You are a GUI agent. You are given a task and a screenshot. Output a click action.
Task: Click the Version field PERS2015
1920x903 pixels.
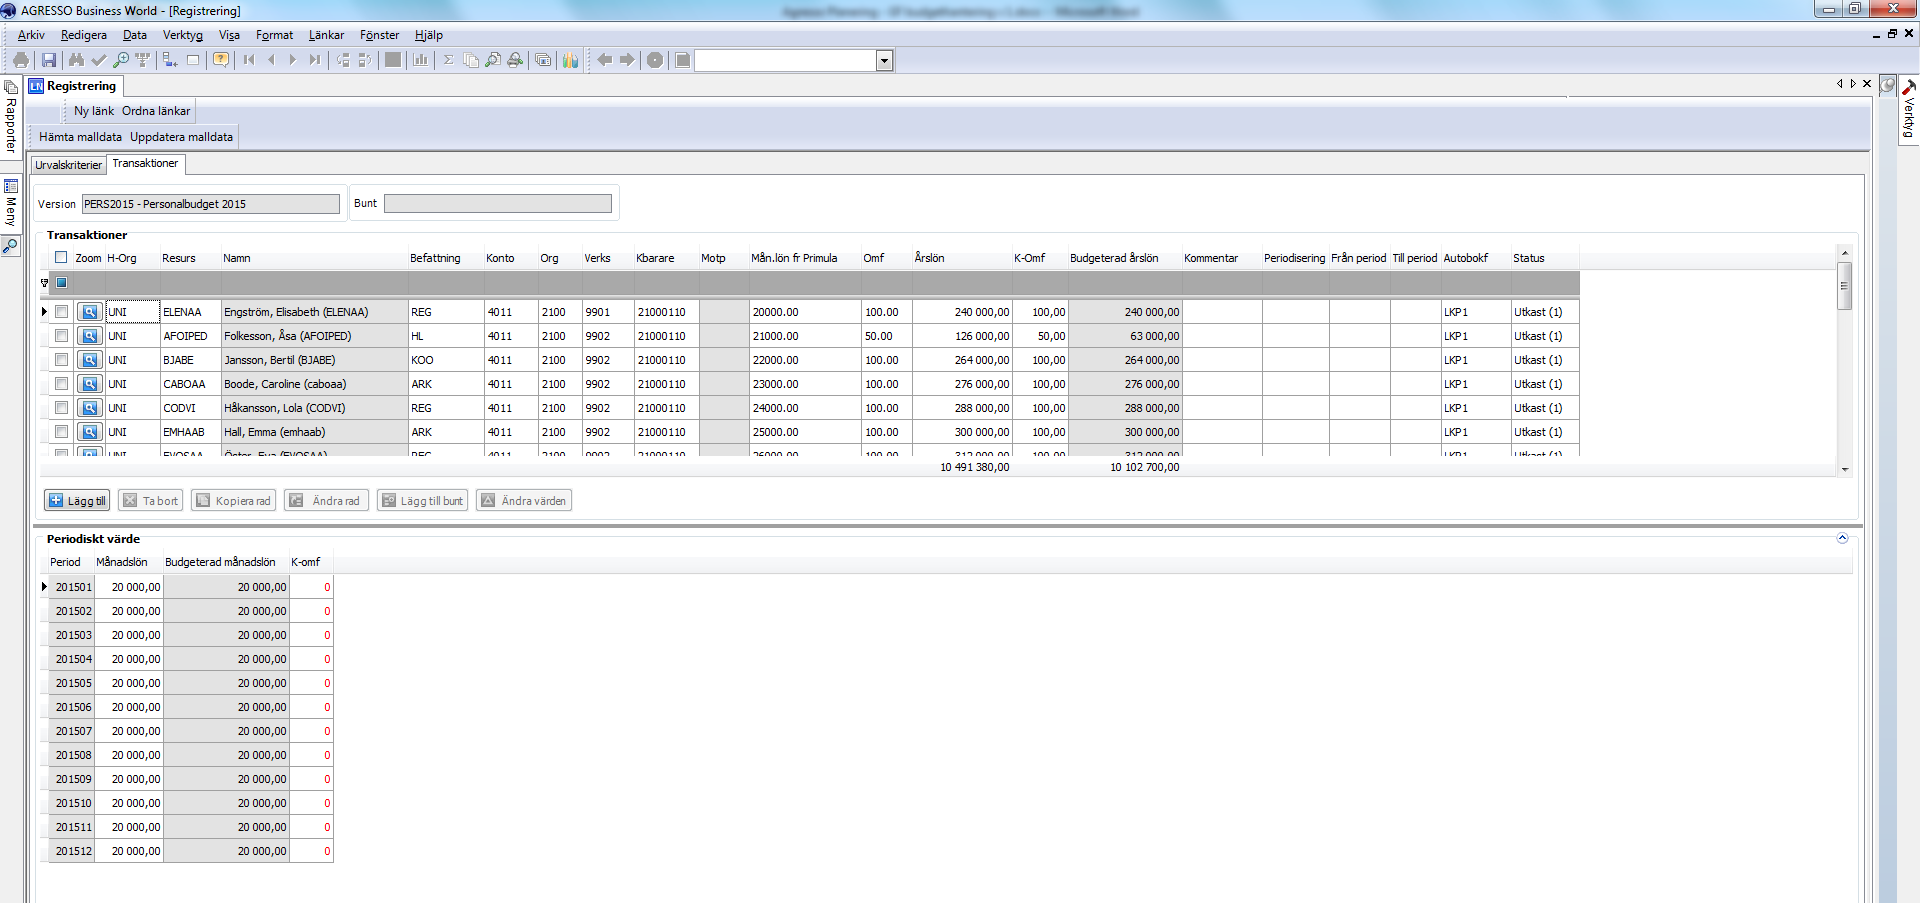[x=211, y=204]
